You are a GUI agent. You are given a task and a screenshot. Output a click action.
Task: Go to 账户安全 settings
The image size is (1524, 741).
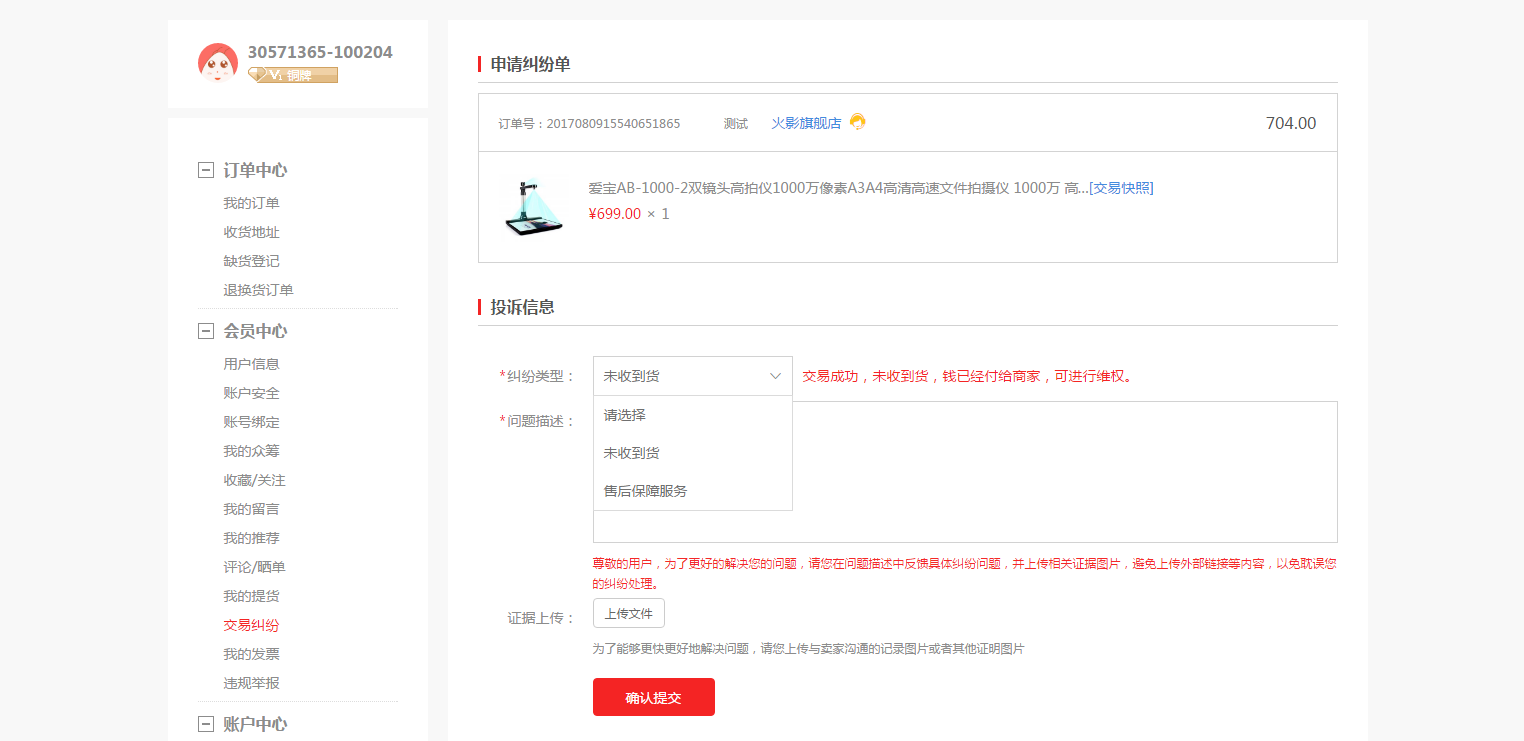pos(251,393)
